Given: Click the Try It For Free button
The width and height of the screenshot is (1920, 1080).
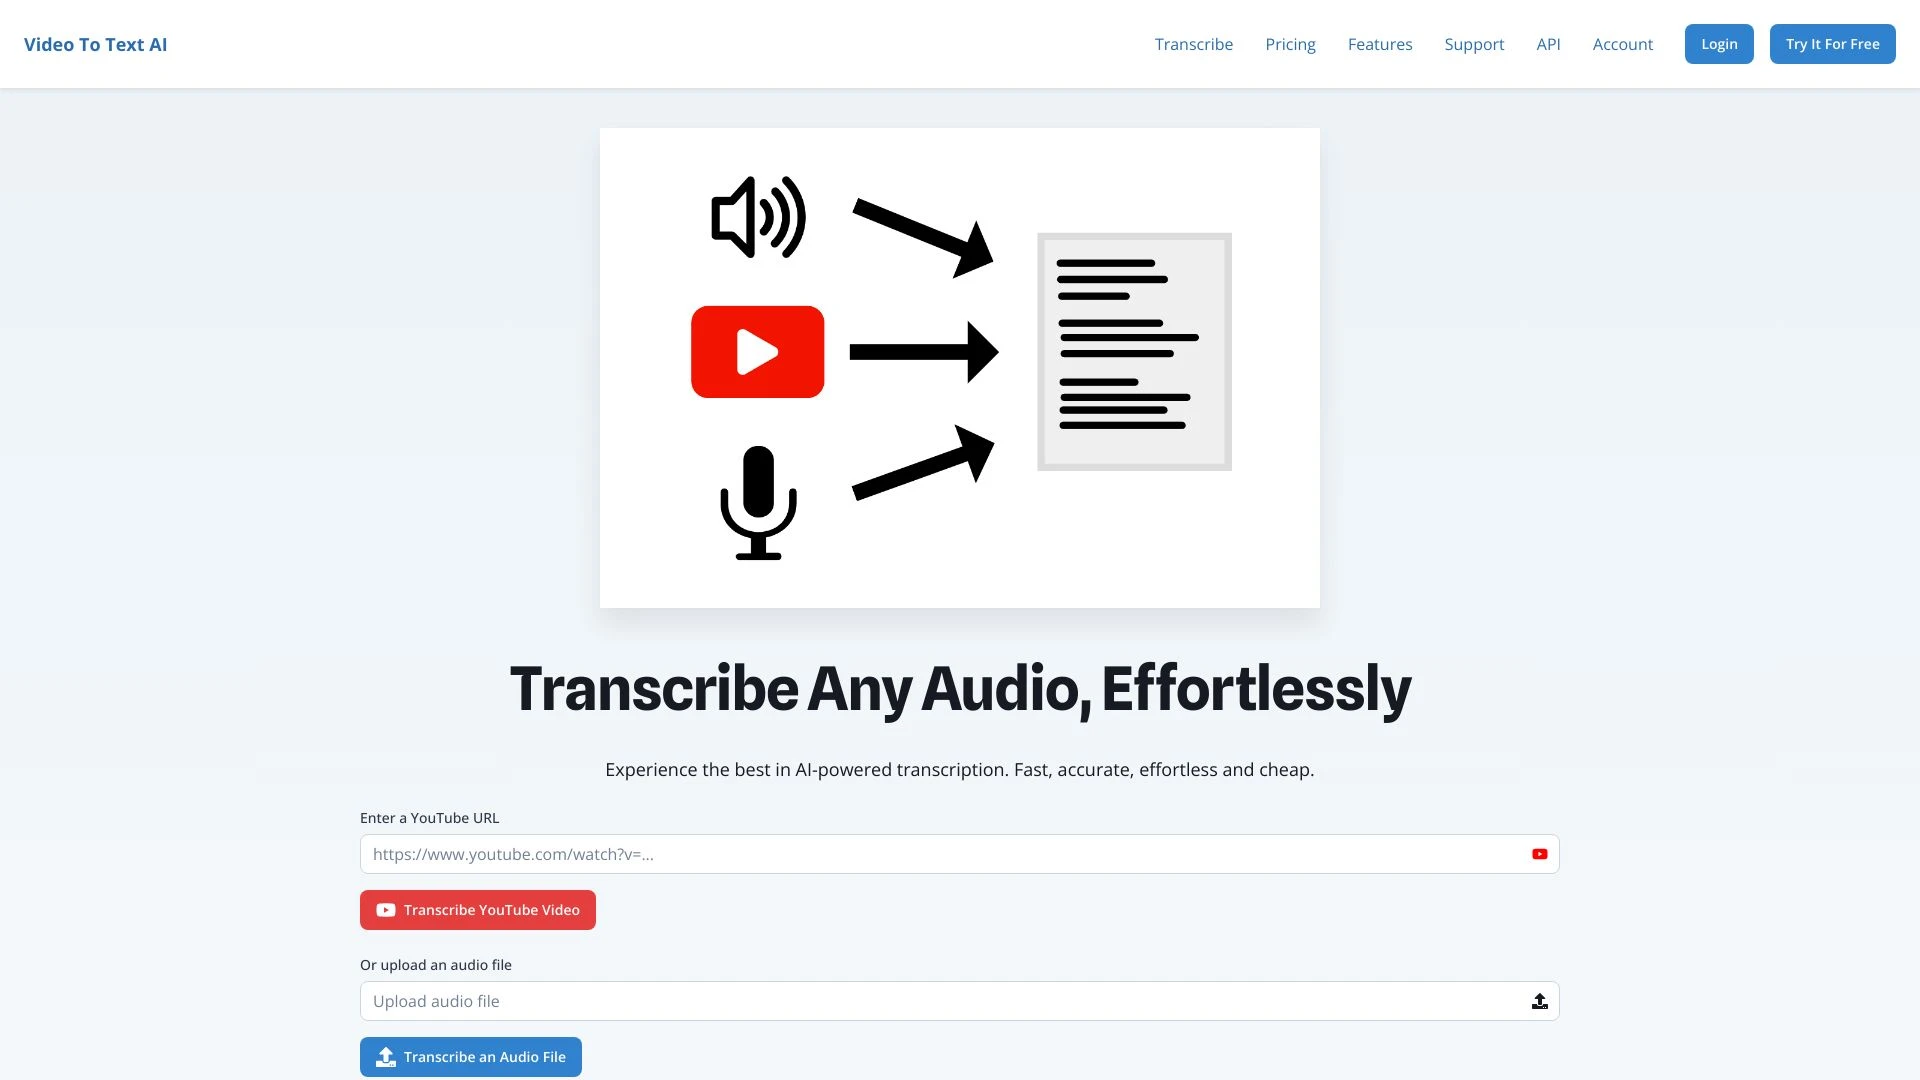Looking at the screenshot, I should pyautogui.click(x=1832, y=44).
